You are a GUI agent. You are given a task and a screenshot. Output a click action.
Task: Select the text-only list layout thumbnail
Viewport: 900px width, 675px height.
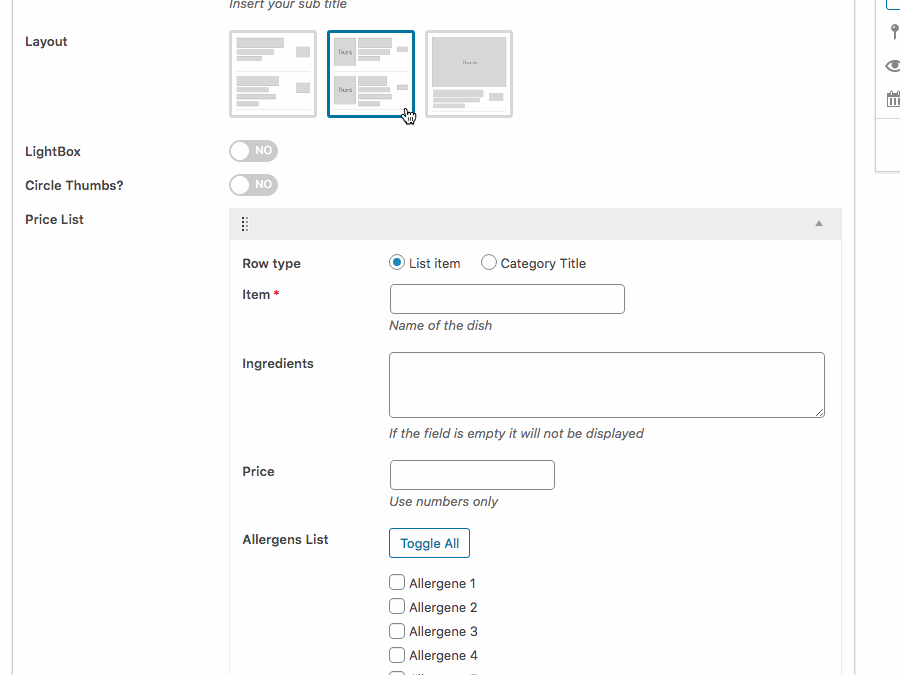[273, 74]
